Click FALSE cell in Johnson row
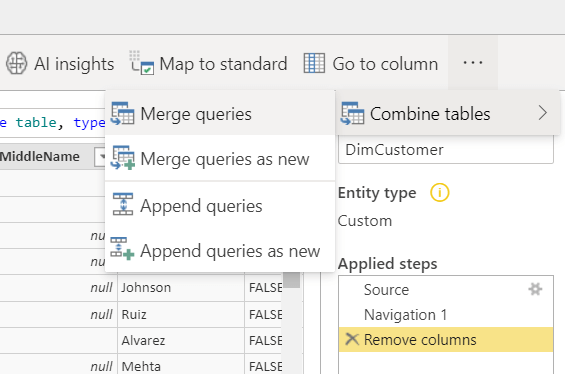 pyautogui.click(x=264, y=288)
